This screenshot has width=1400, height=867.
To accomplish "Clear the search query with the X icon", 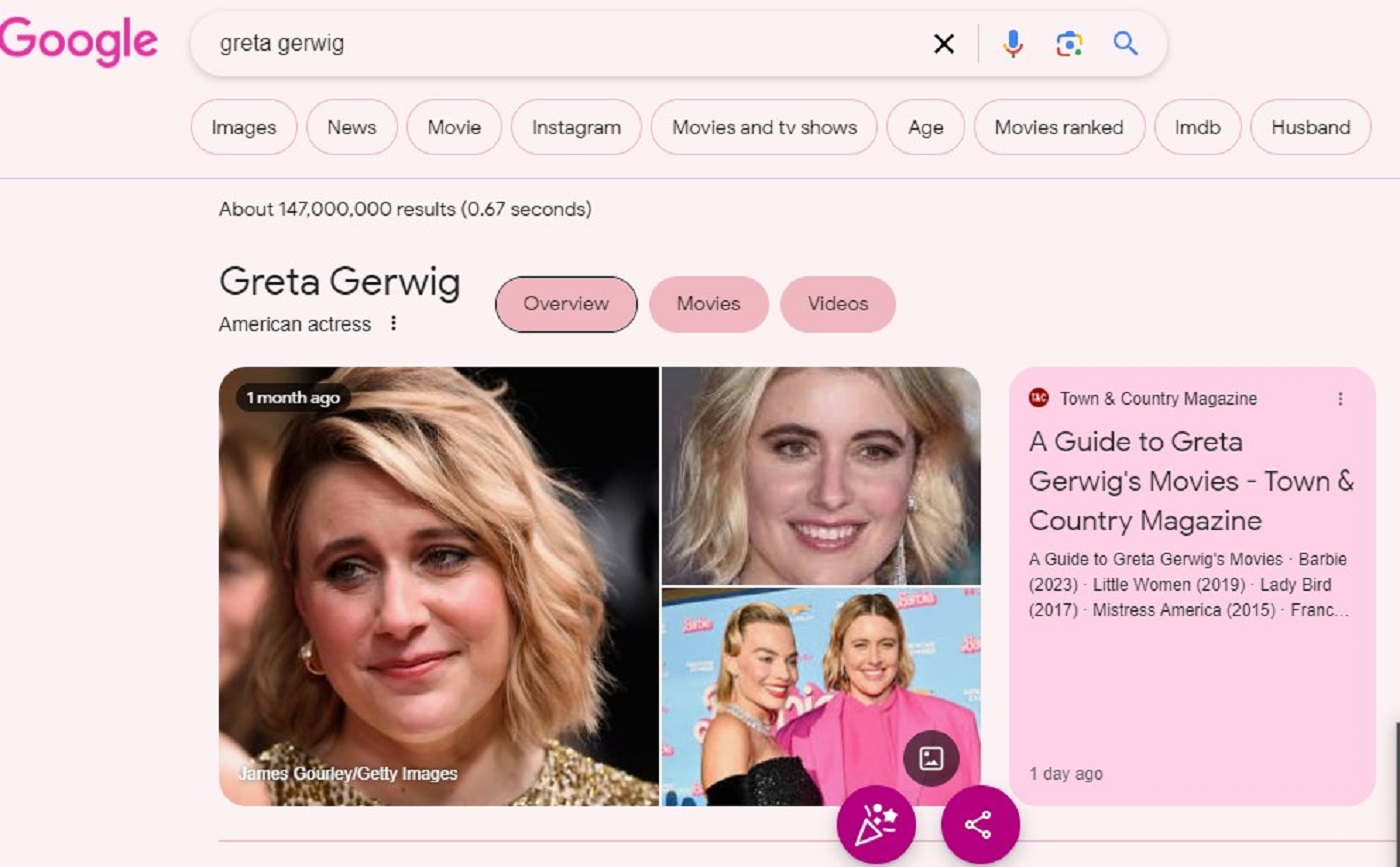I will [943, 43].
